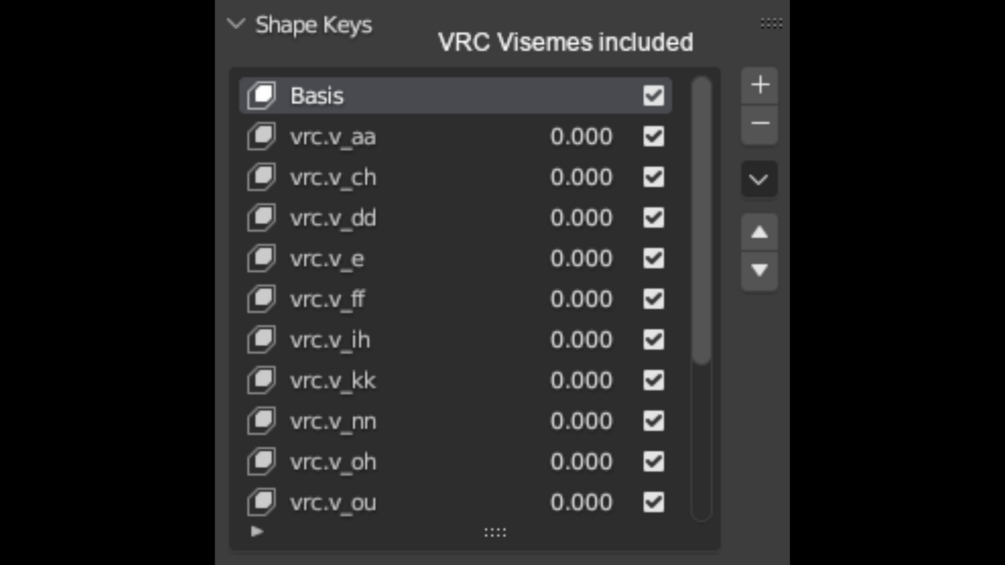Click the list resize handle at bottom

[495, 533]
